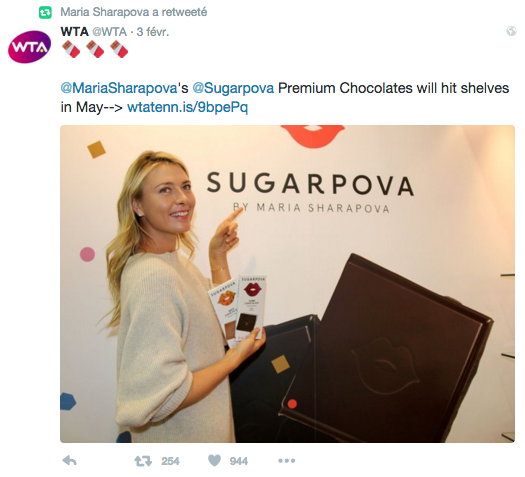Follow the wtatenn.is/9bpePq link
The height and width of the screenshot is (477, 525).
click(188, 107)
